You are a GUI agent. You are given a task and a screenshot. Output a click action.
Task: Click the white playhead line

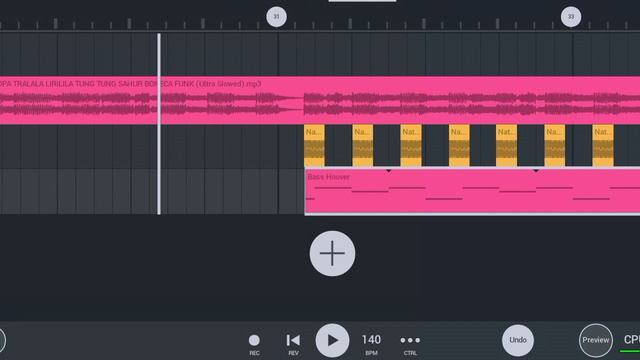159,124
